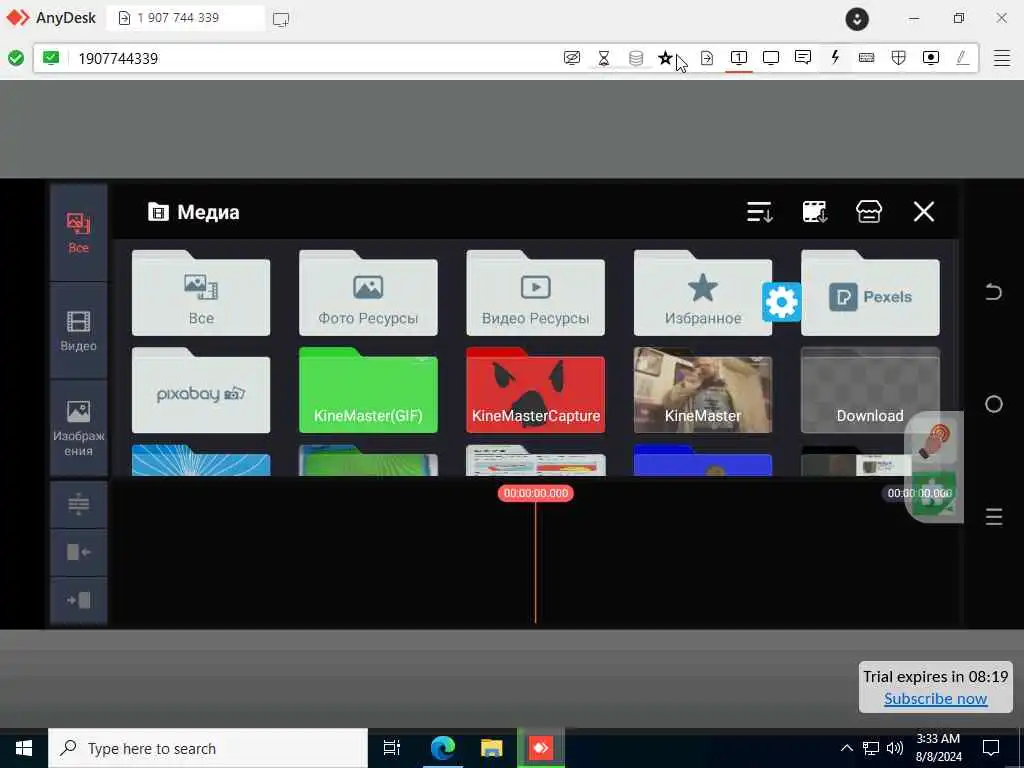Close the Медиа browser panel
The image size is (1024, 768).
[924, 212]
